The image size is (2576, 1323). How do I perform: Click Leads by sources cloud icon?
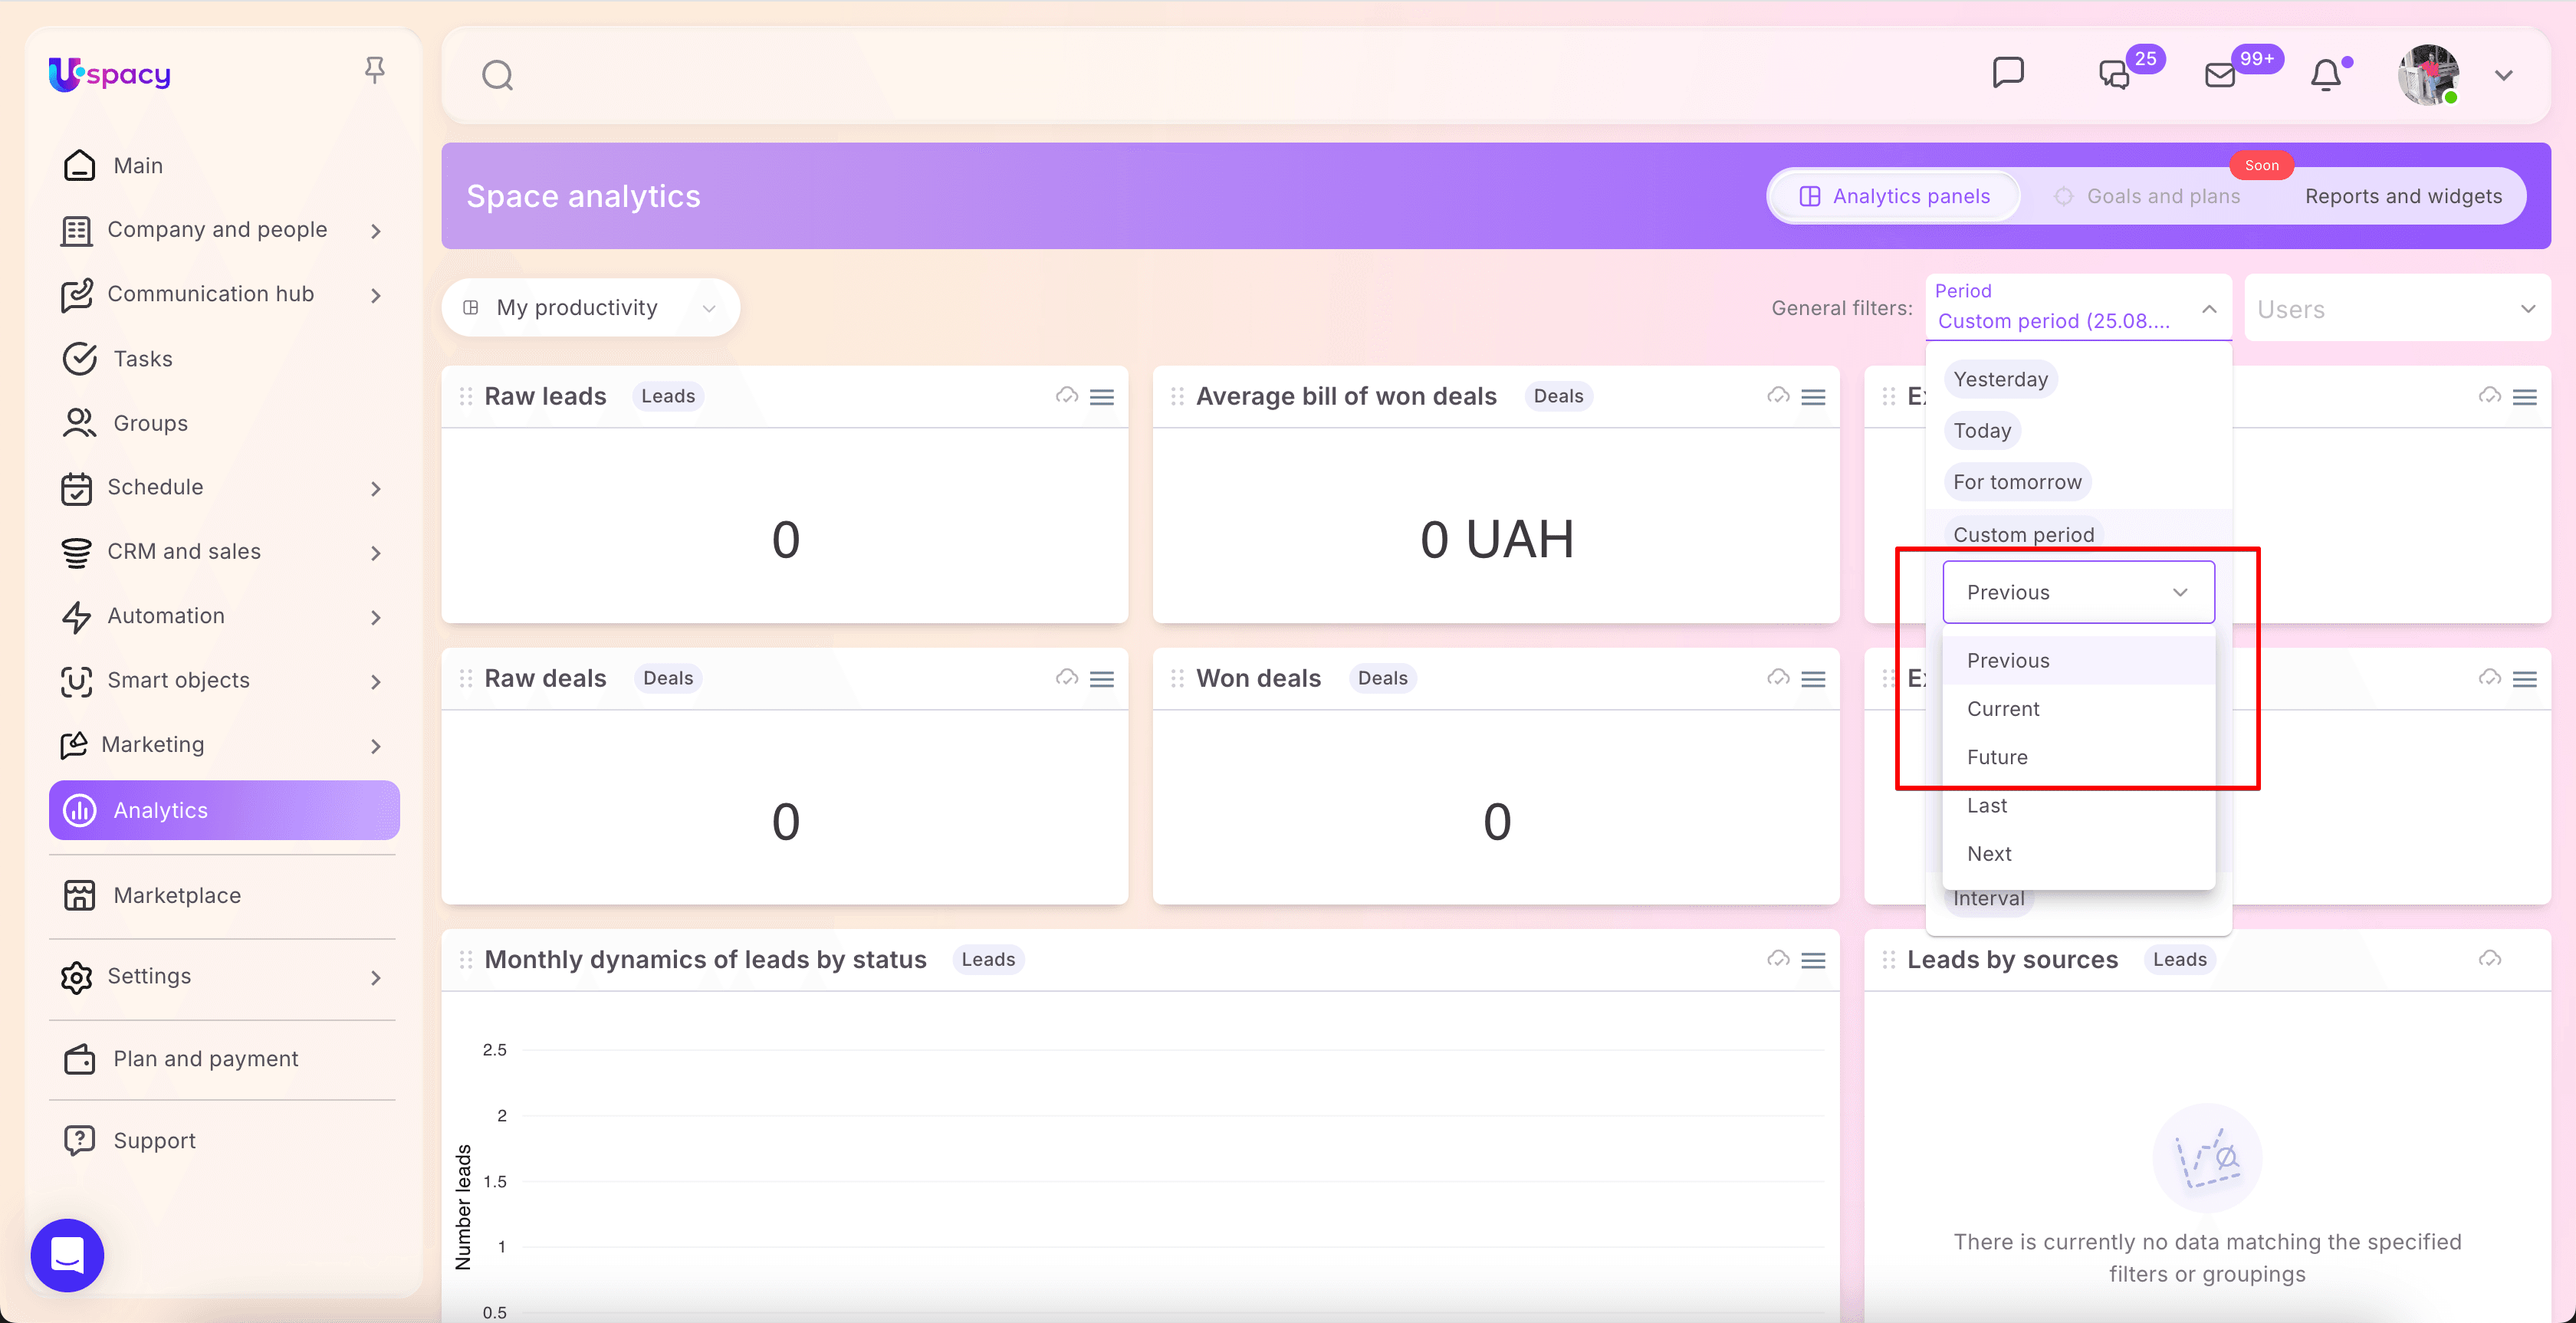(x=2490, y=959)
